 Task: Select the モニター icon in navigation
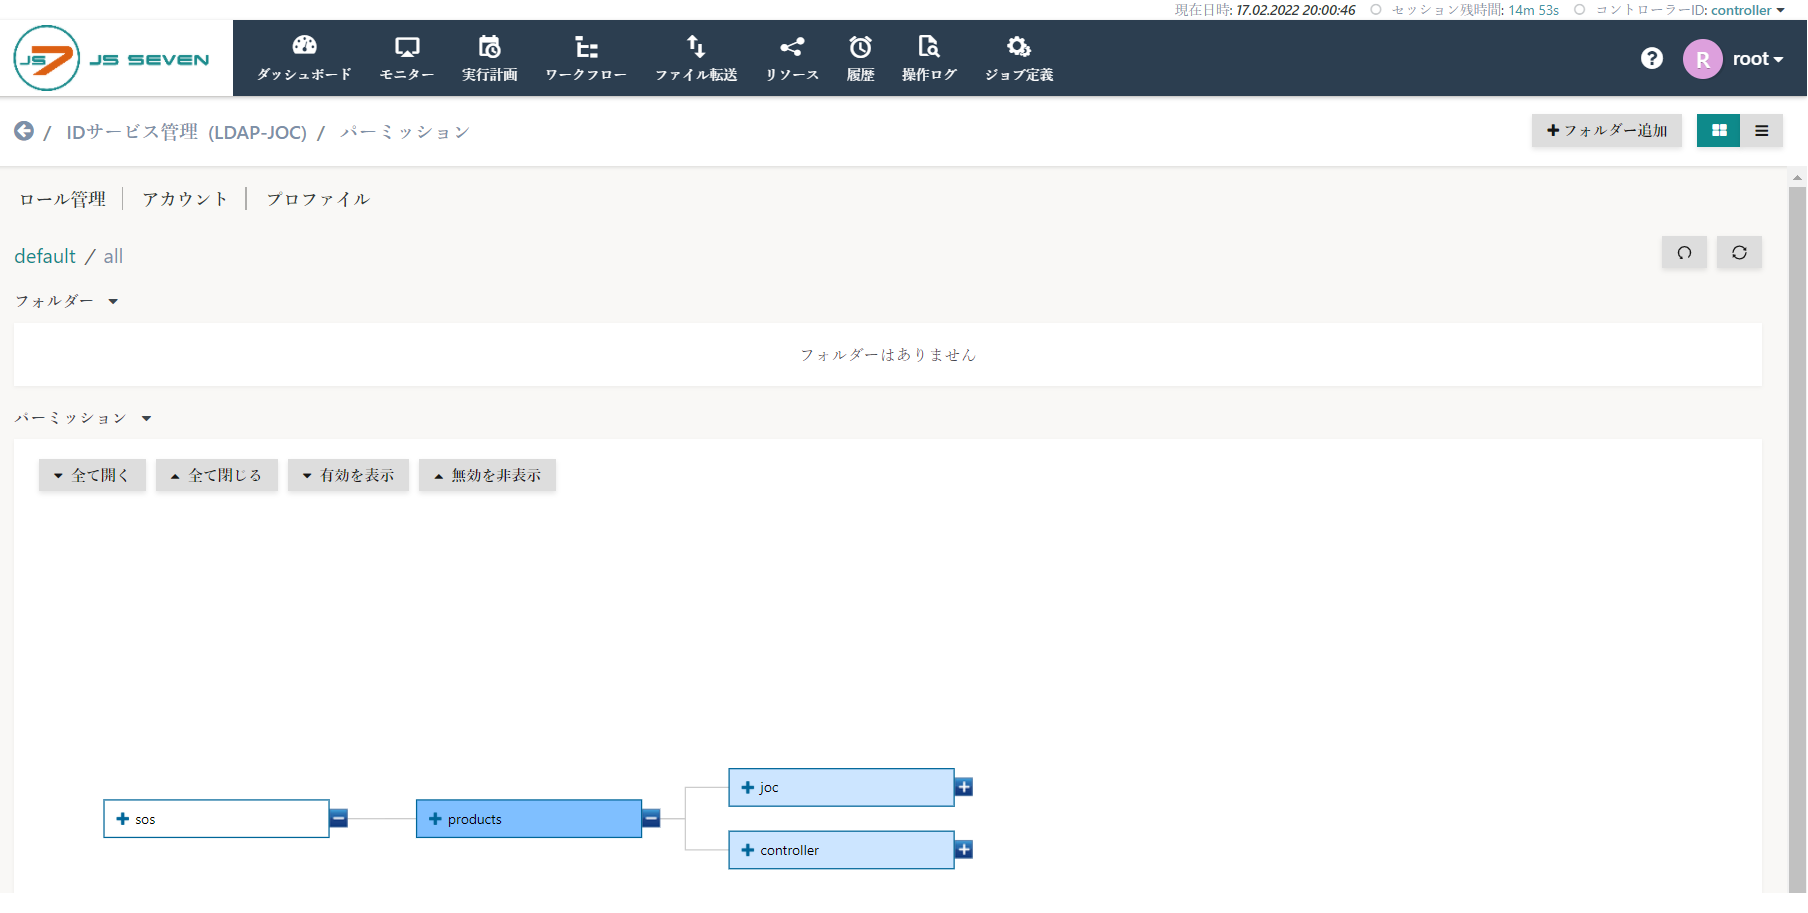click(406, 57)
